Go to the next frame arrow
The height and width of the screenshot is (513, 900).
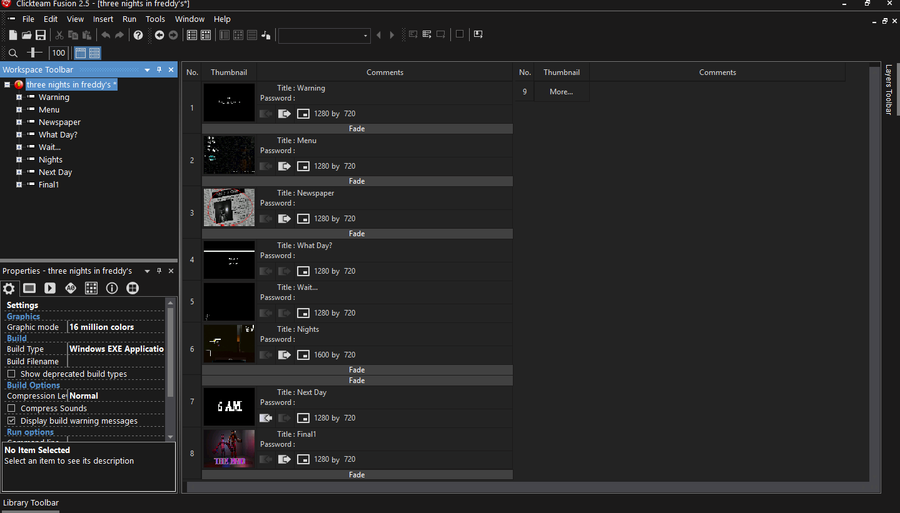(x=392, y=35)
